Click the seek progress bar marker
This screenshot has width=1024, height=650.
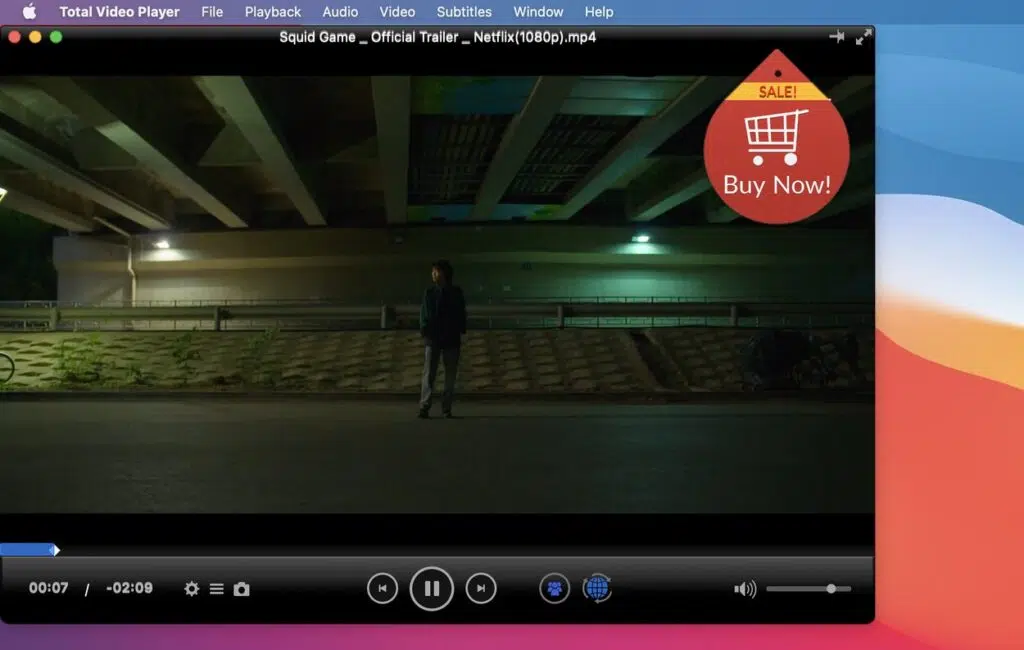click(x=57, y=549)
